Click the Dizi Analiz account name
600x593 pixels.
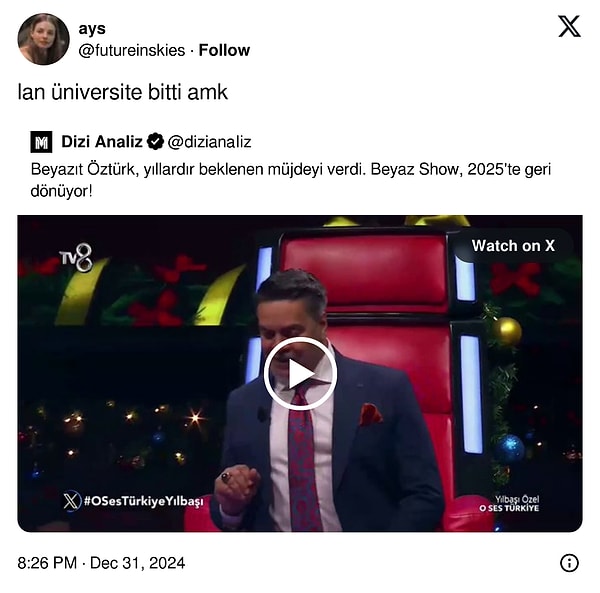[x=102, y=142]
